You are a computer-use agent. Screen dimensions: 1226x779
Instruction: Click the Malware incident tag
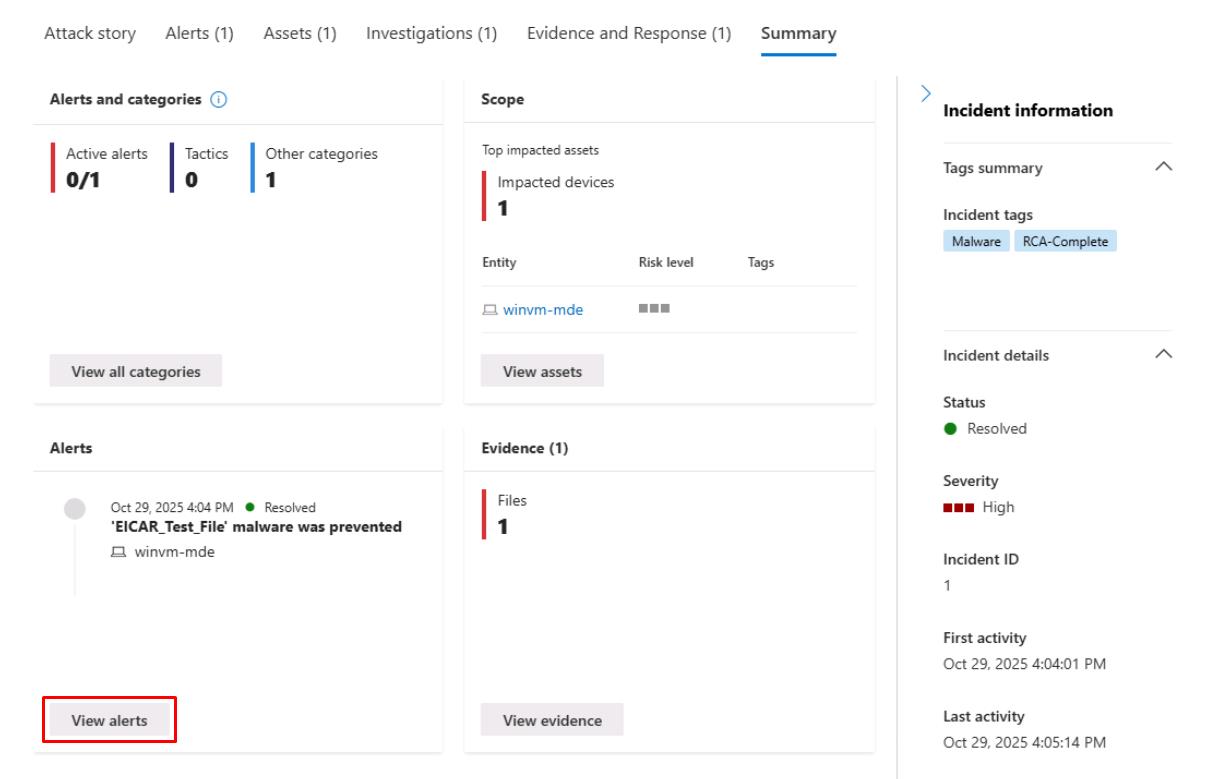click(x=977, y=241)
